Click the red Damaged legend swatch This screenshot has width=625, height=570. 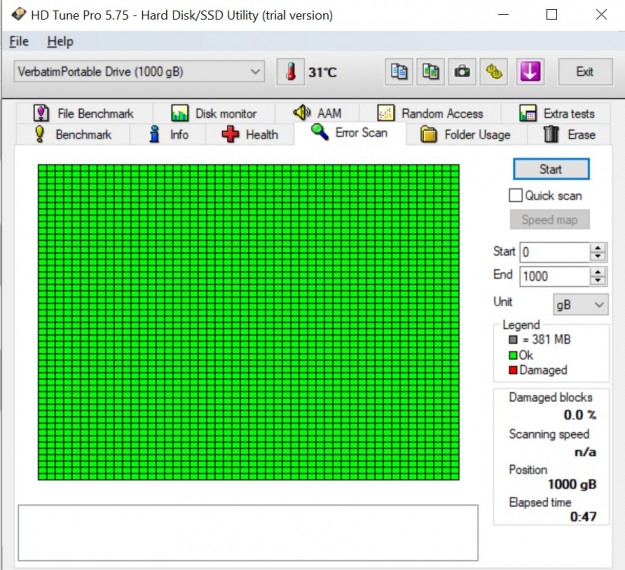tap(513, 371)
